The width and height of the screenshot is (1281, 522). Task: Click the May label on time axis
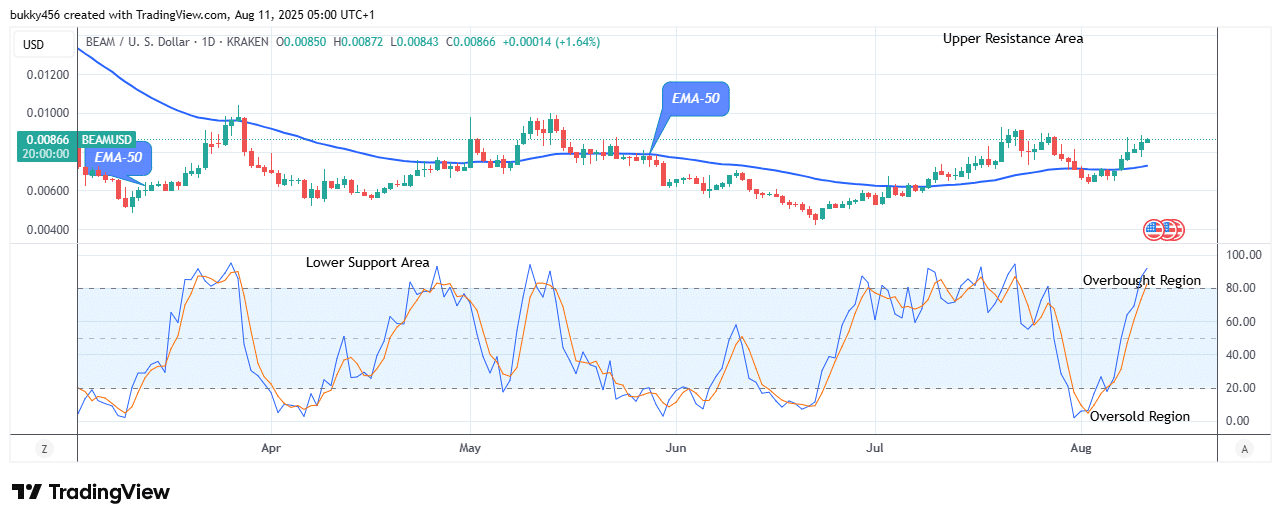(469, 450)
